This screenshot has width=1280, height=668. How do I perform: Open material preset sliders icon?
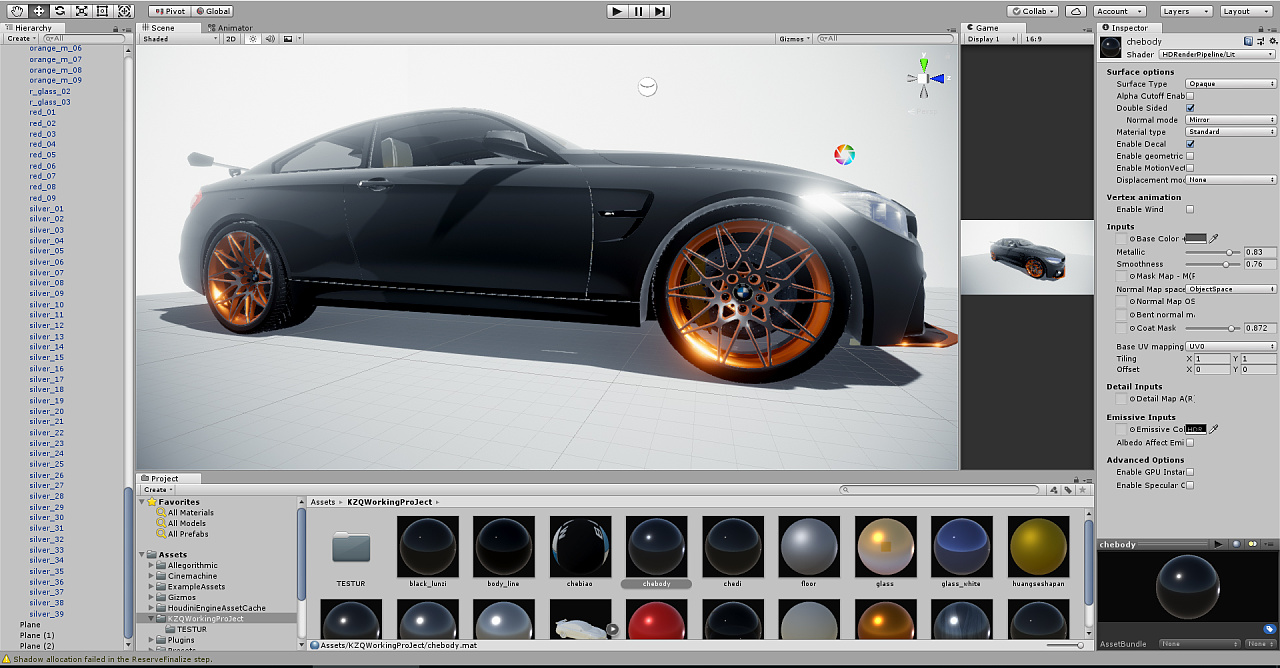[1259, 41]
